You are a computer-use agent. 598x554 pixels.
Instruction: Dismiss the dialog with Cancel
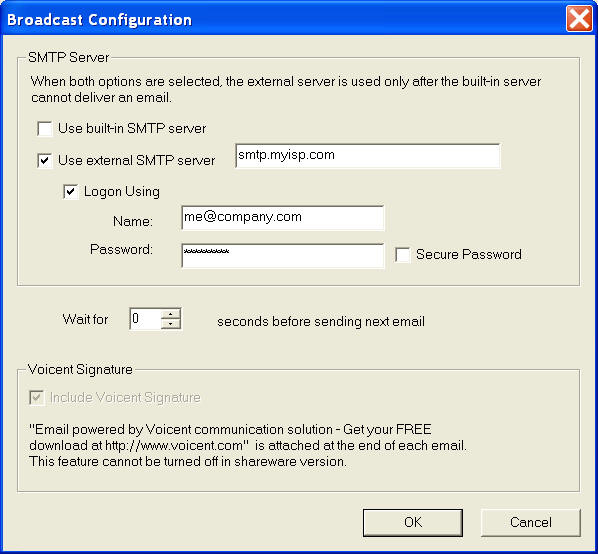click(x=530, y=522)
